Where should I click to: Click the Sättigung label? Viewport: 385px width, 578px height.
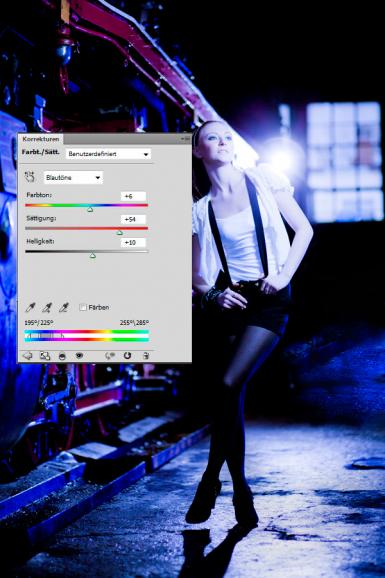[41, 218]
